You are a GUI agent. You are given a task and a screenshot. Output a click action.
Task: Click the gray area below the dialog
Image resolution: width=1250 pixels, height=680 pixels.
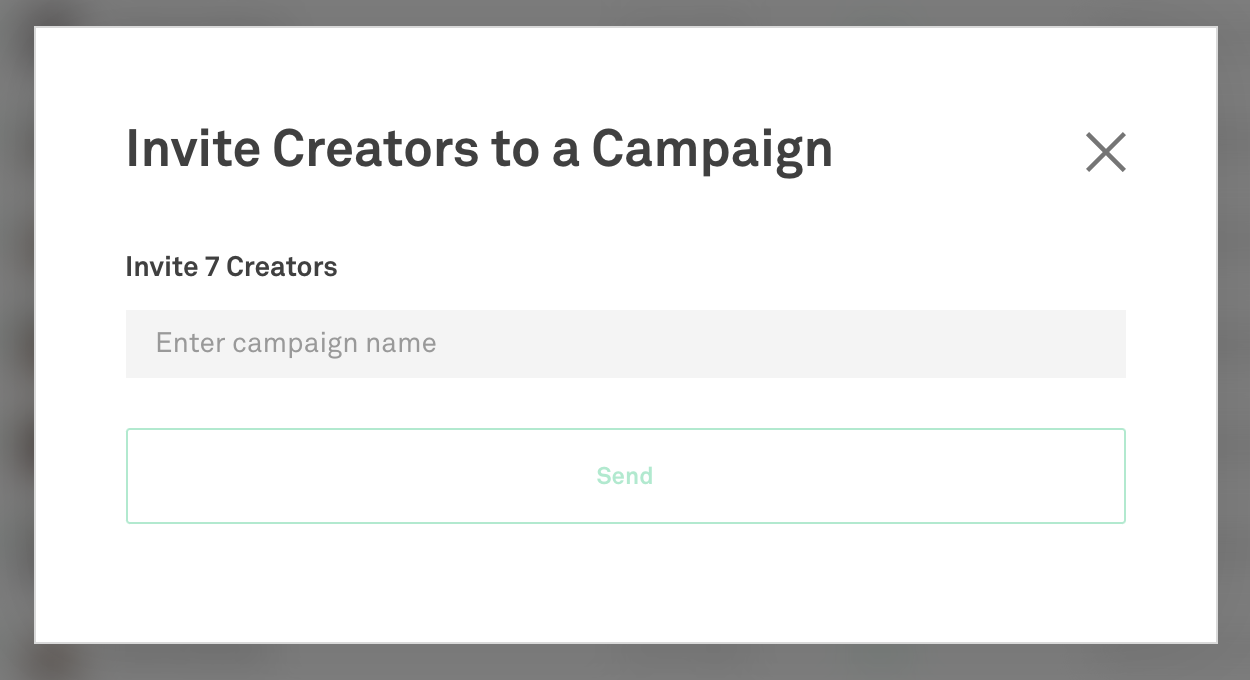pos(625,665)
